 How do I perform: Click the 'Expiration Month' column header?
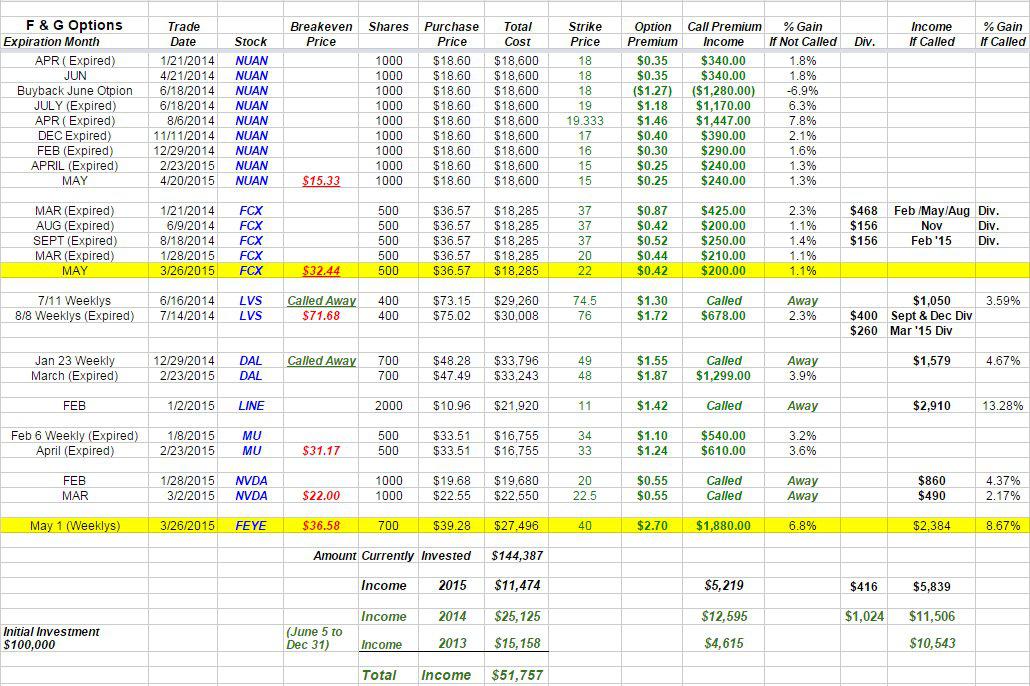(51, 41)
